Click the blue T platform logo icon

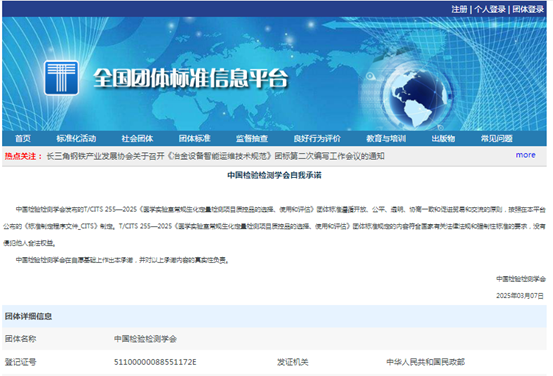[61, 78]
